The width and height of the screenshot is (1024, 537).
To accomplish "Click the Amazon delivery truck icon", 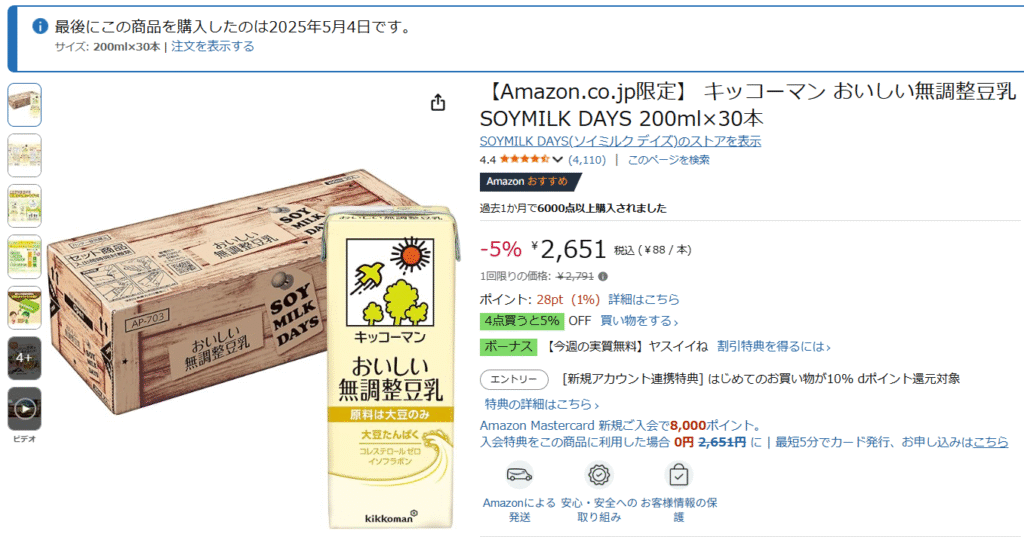I will tap(519, 475).
